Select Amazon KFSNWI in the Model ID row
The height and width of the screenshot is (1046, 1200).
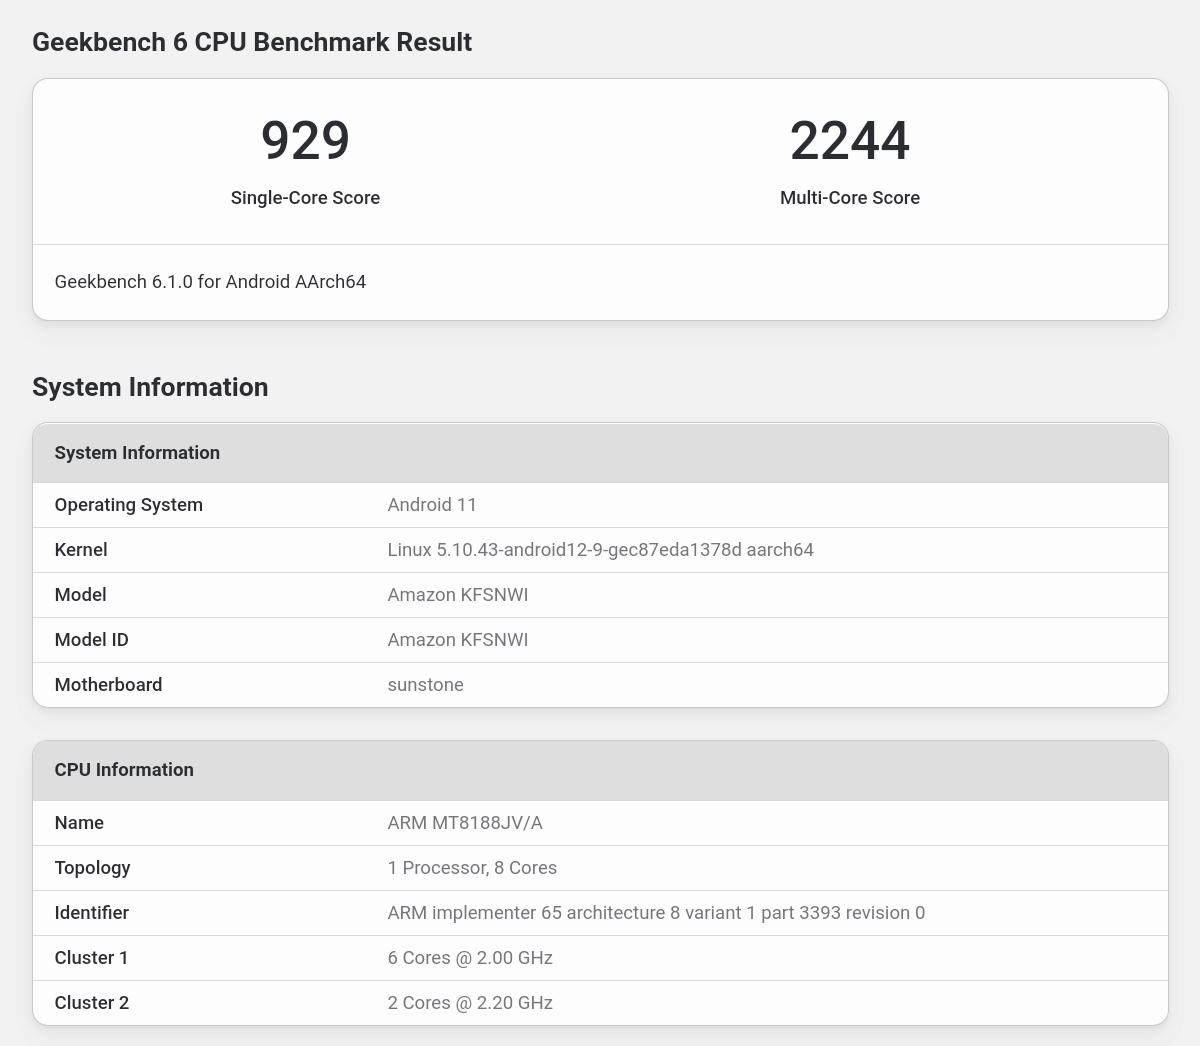458,640
